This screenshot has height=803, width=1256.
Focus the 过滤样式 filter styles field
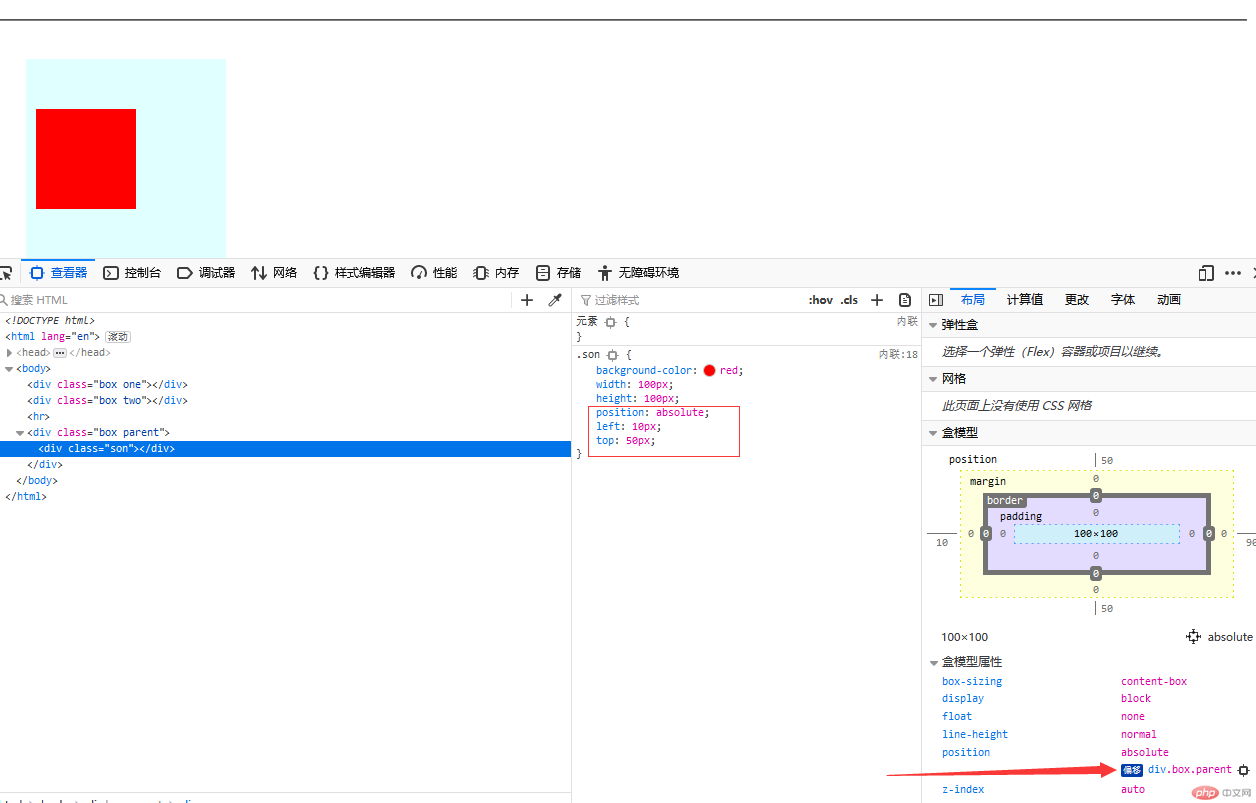690,300
